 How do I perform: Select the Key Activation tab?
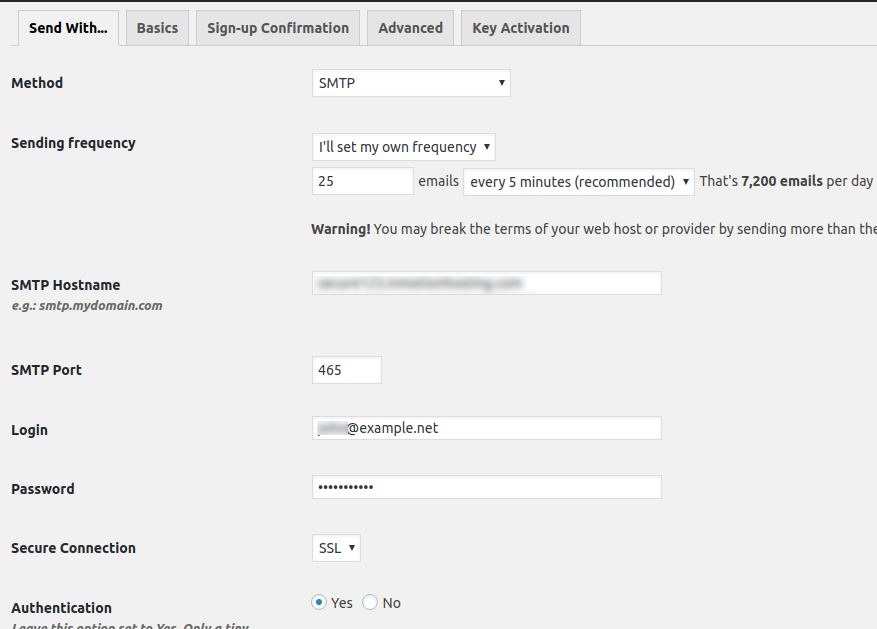point(520,28)
